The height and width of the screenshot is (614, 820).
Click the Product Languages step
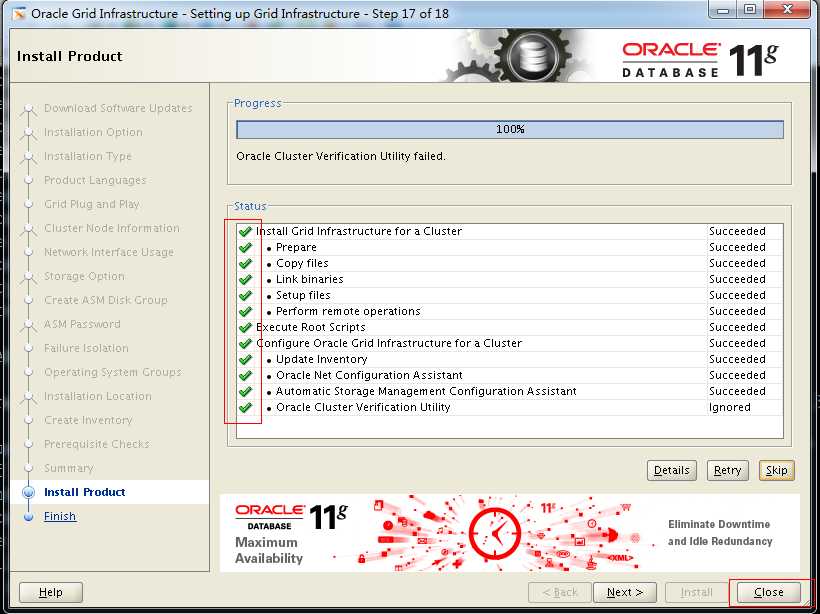tap(95, 180)
